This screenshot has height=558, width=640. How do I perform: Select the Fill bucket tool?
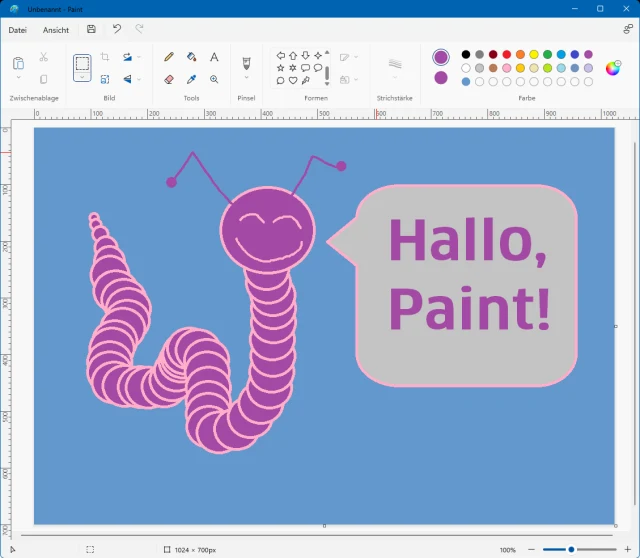(191, 57)
